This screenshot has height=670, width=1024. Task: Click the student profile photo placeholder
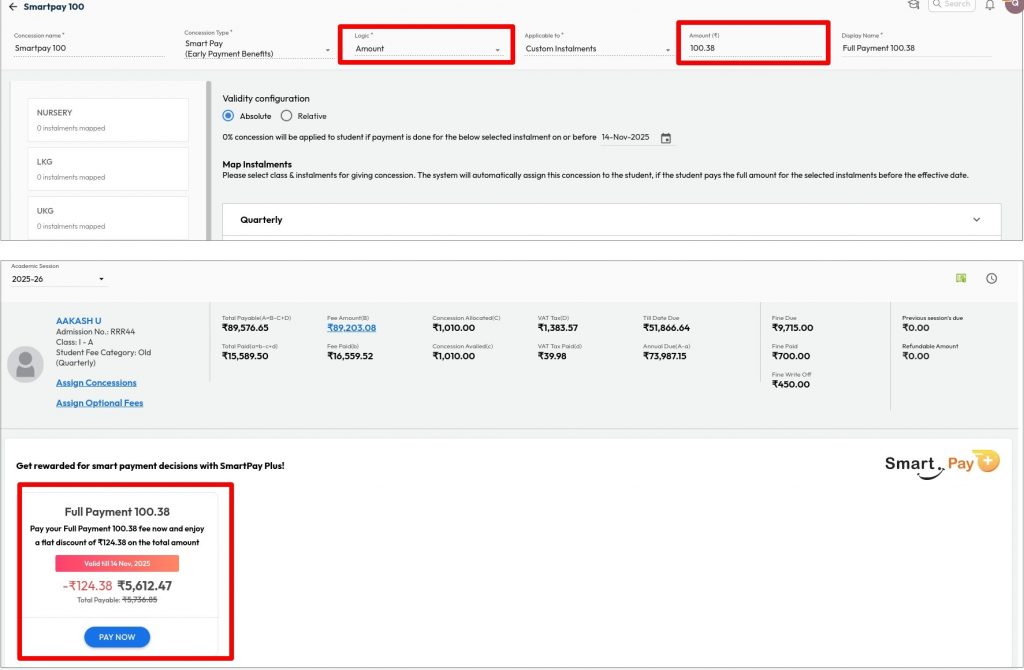coord(26,365)
